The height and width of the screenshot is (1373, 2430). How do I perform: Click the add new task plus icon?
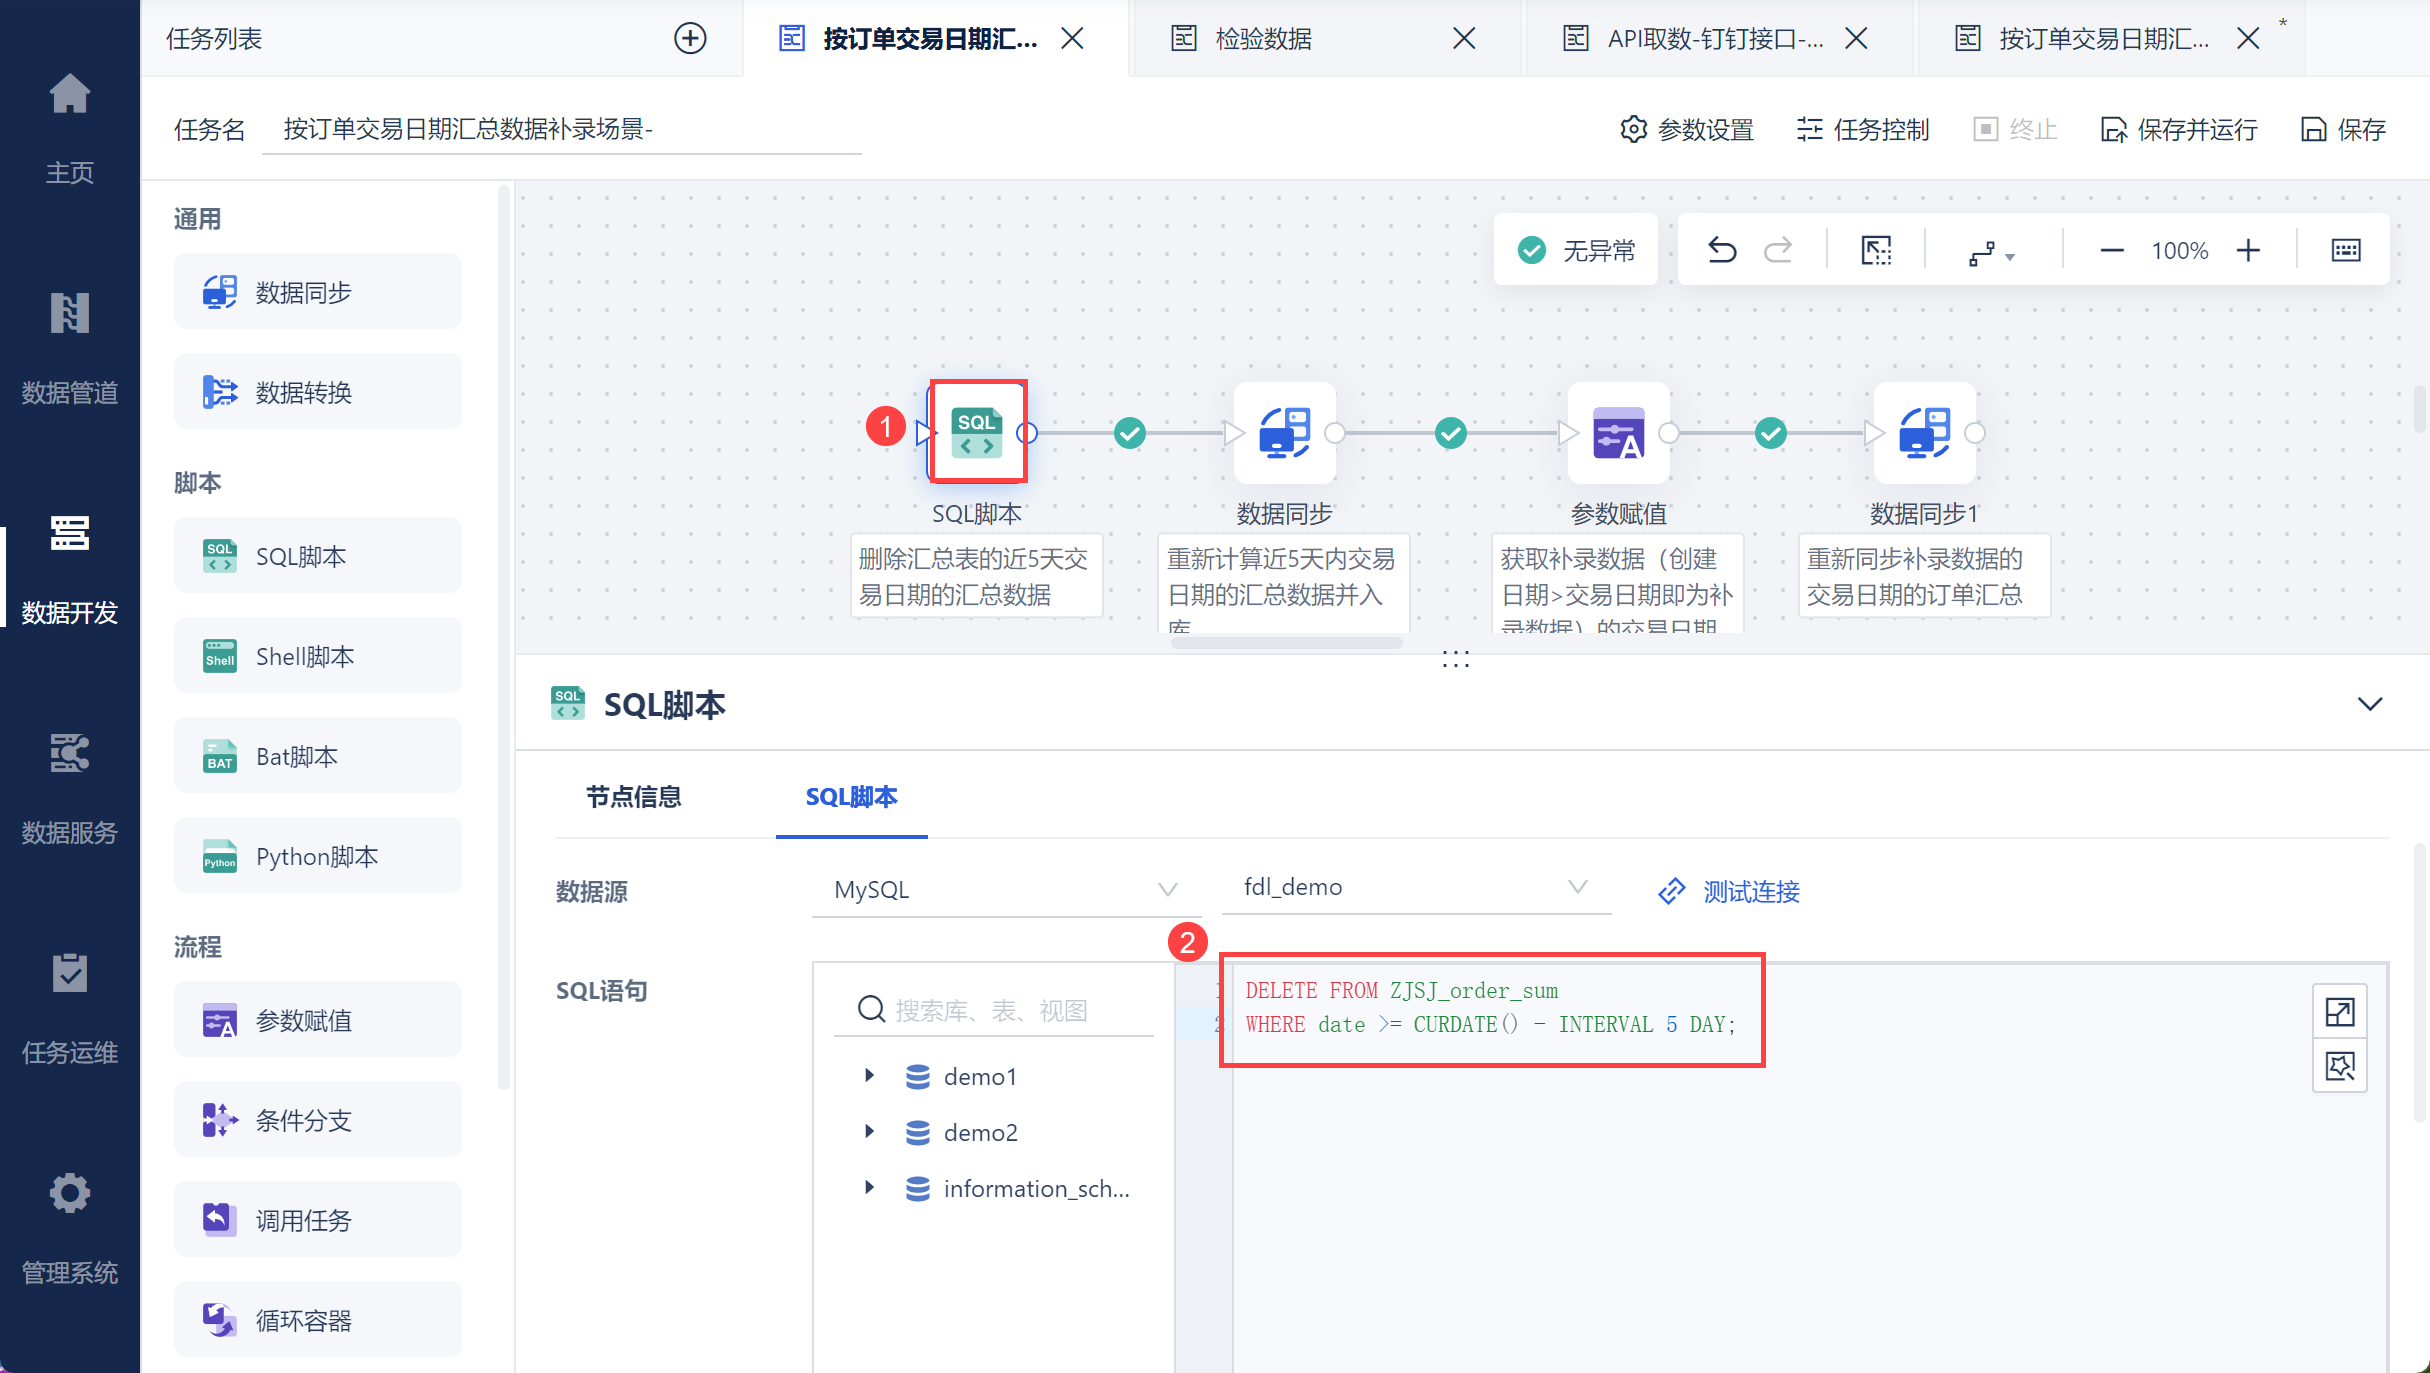(690, 38)
